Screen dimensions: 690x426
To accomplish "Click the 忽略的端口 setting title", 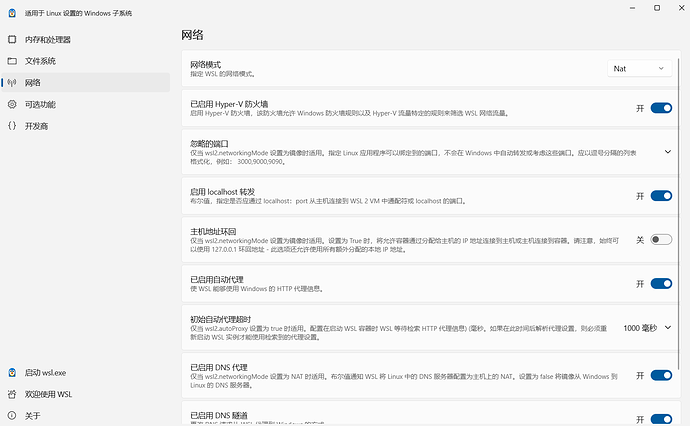I will point(209,144).
